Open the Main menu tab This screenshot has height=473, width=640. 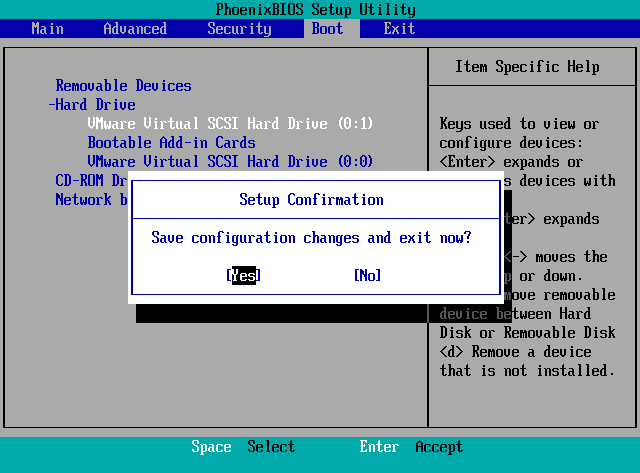[x=47, y=29]
